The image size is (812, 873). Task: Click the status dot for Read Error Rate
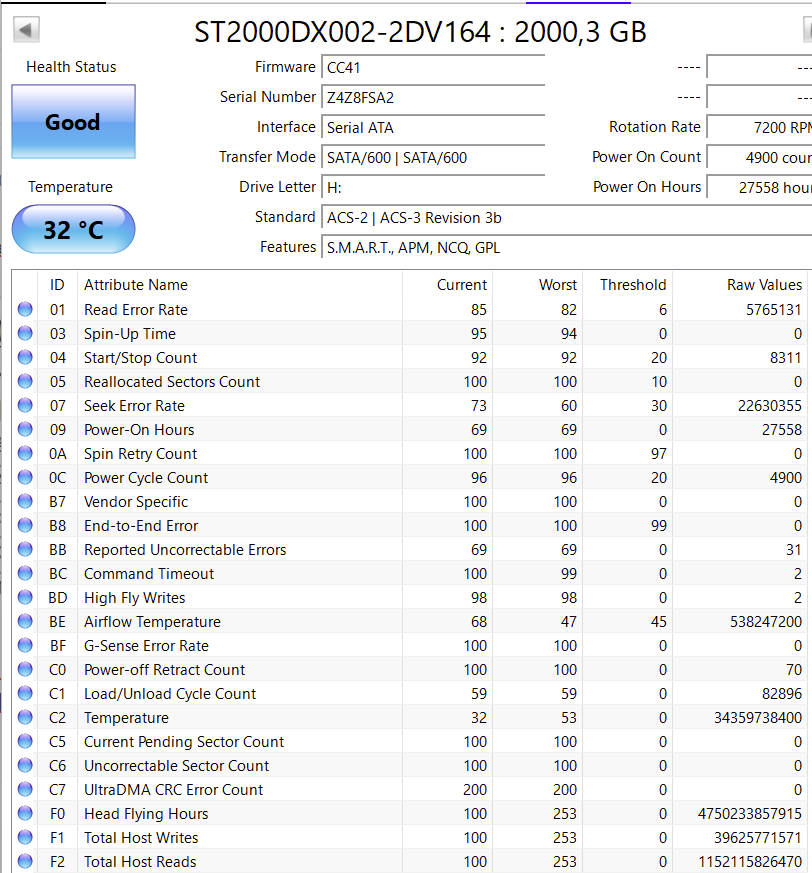25,309
